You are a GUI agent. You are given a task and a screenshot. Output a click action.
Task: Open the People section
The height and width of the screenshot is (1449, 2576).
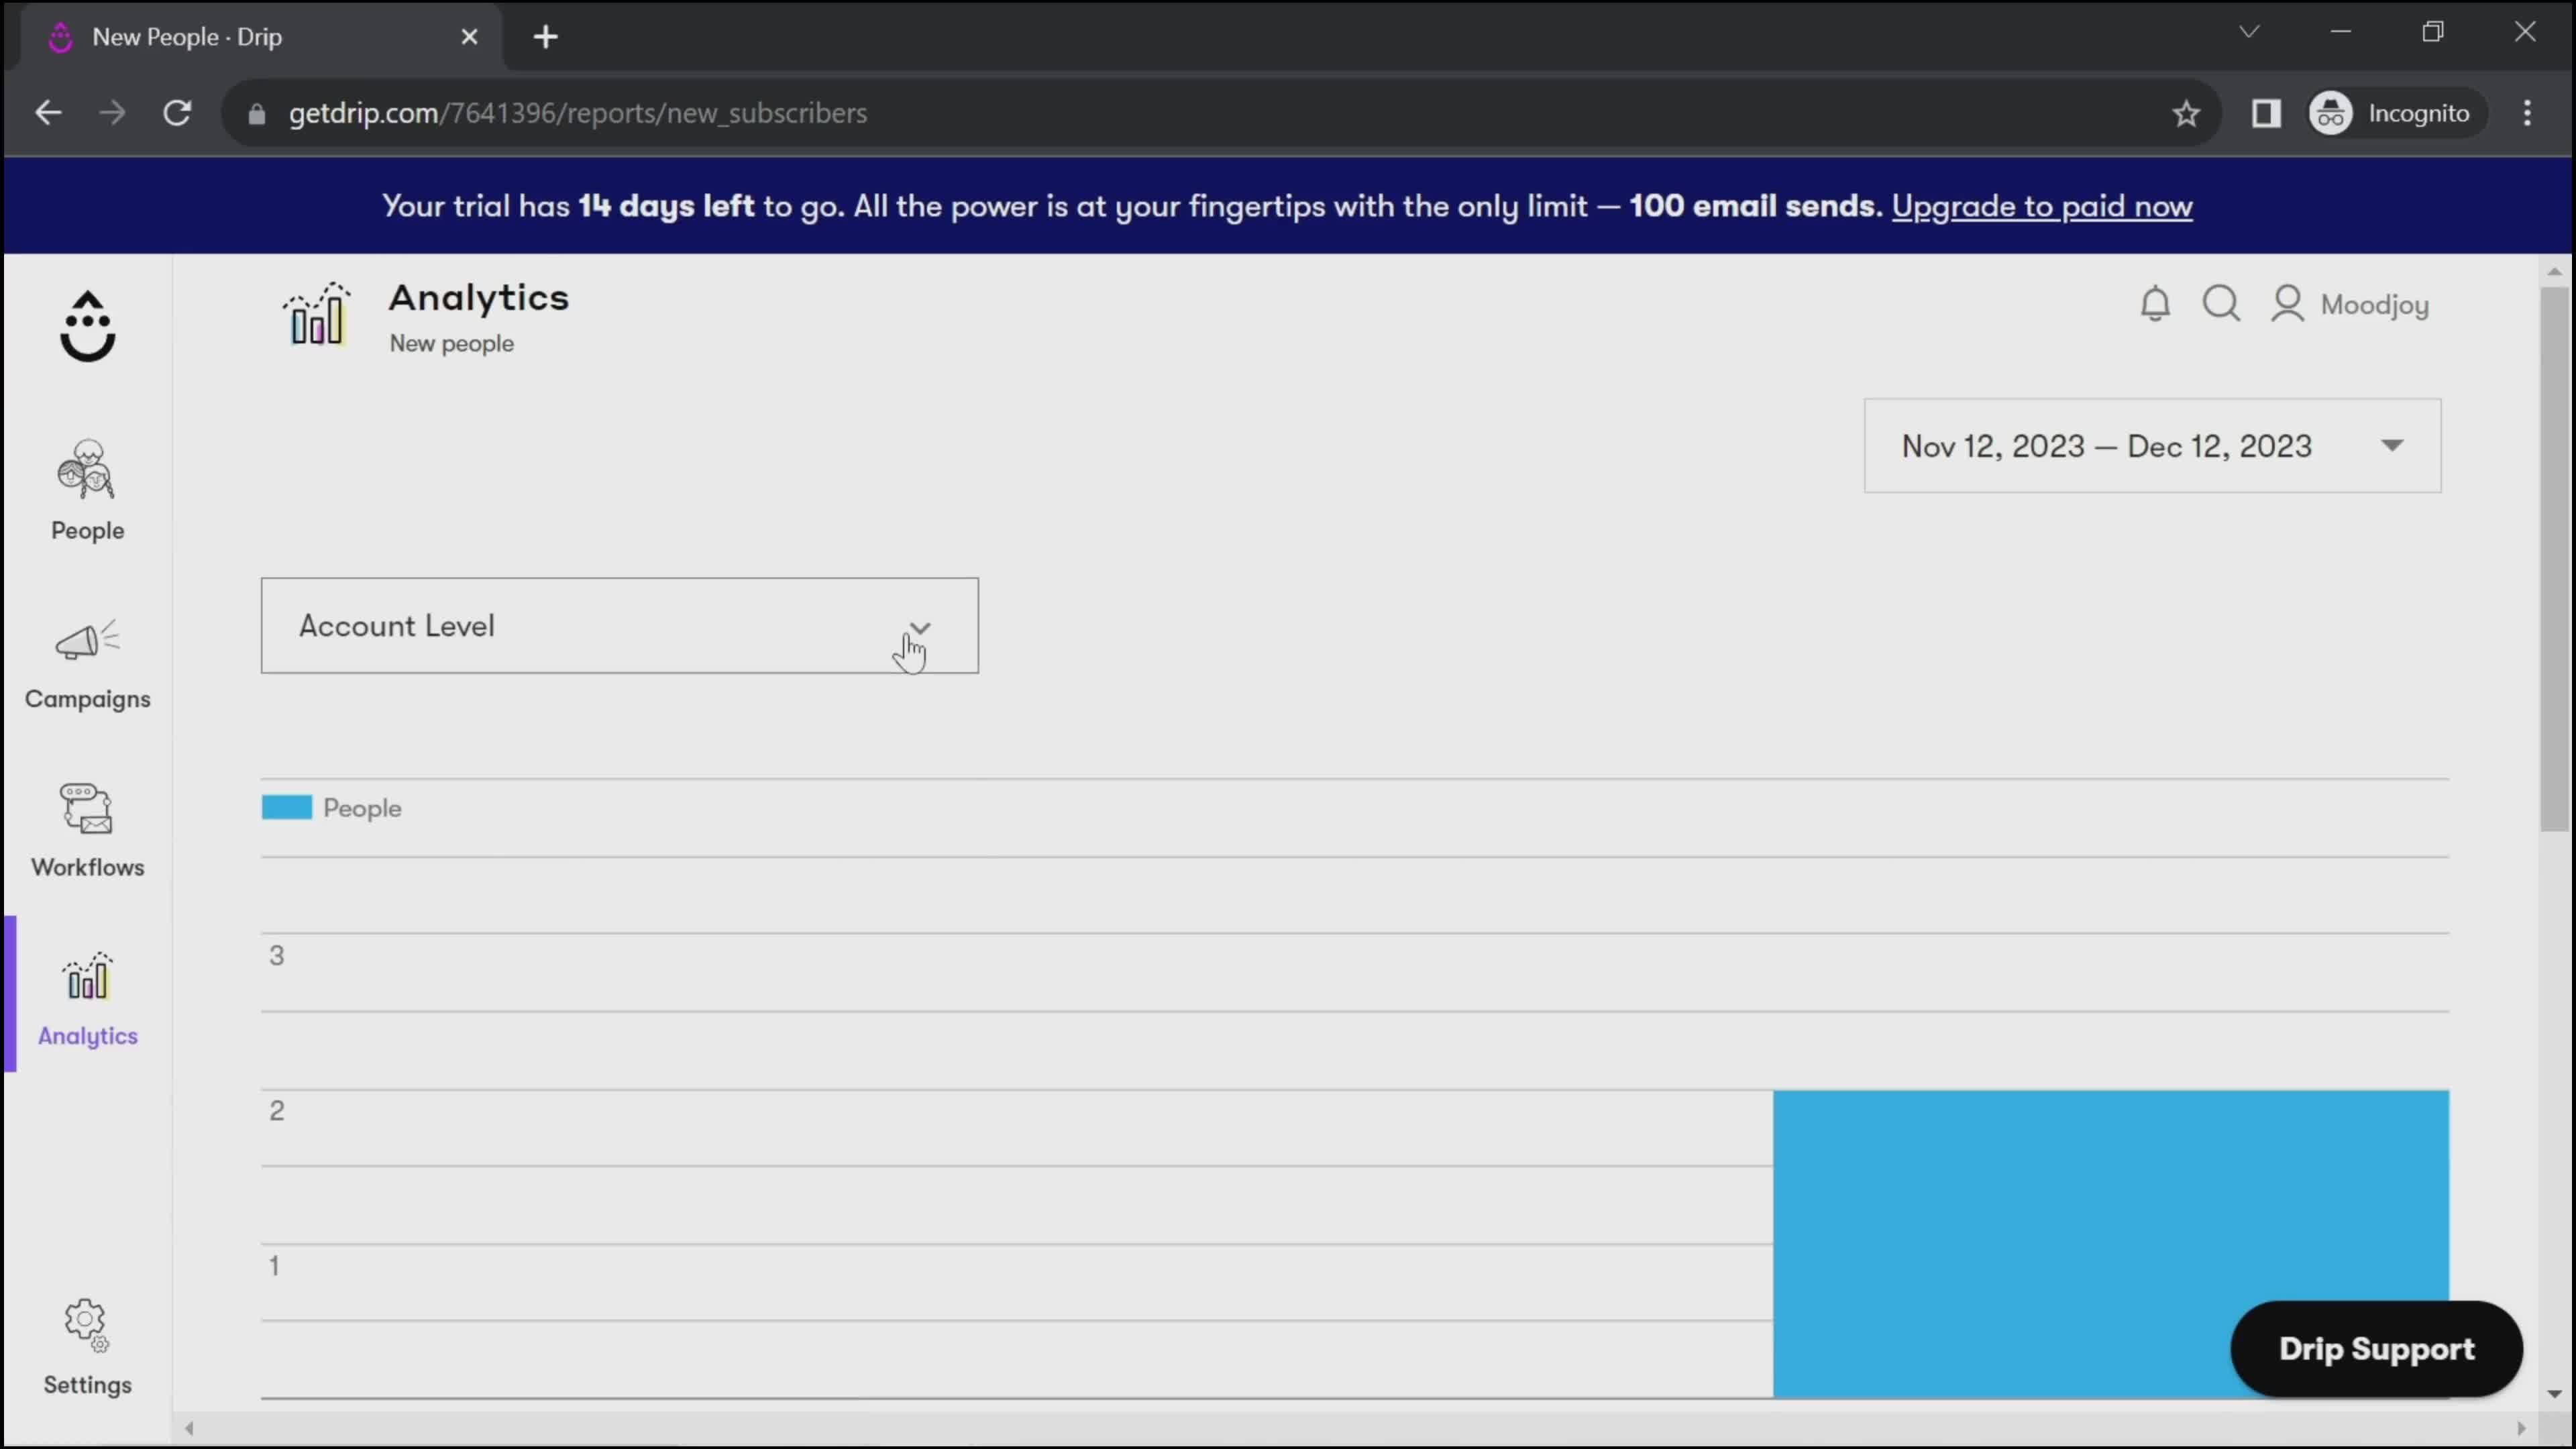tap(87, 486)
